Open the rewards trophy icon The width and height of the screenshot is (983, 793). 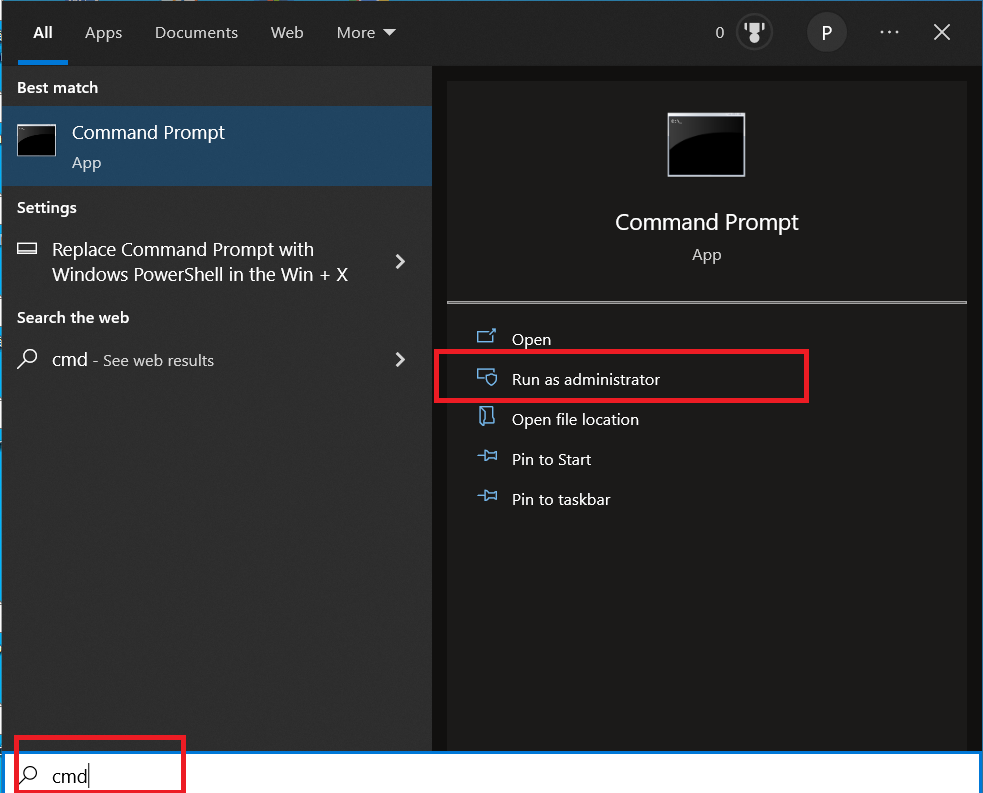tap(754, 33)
